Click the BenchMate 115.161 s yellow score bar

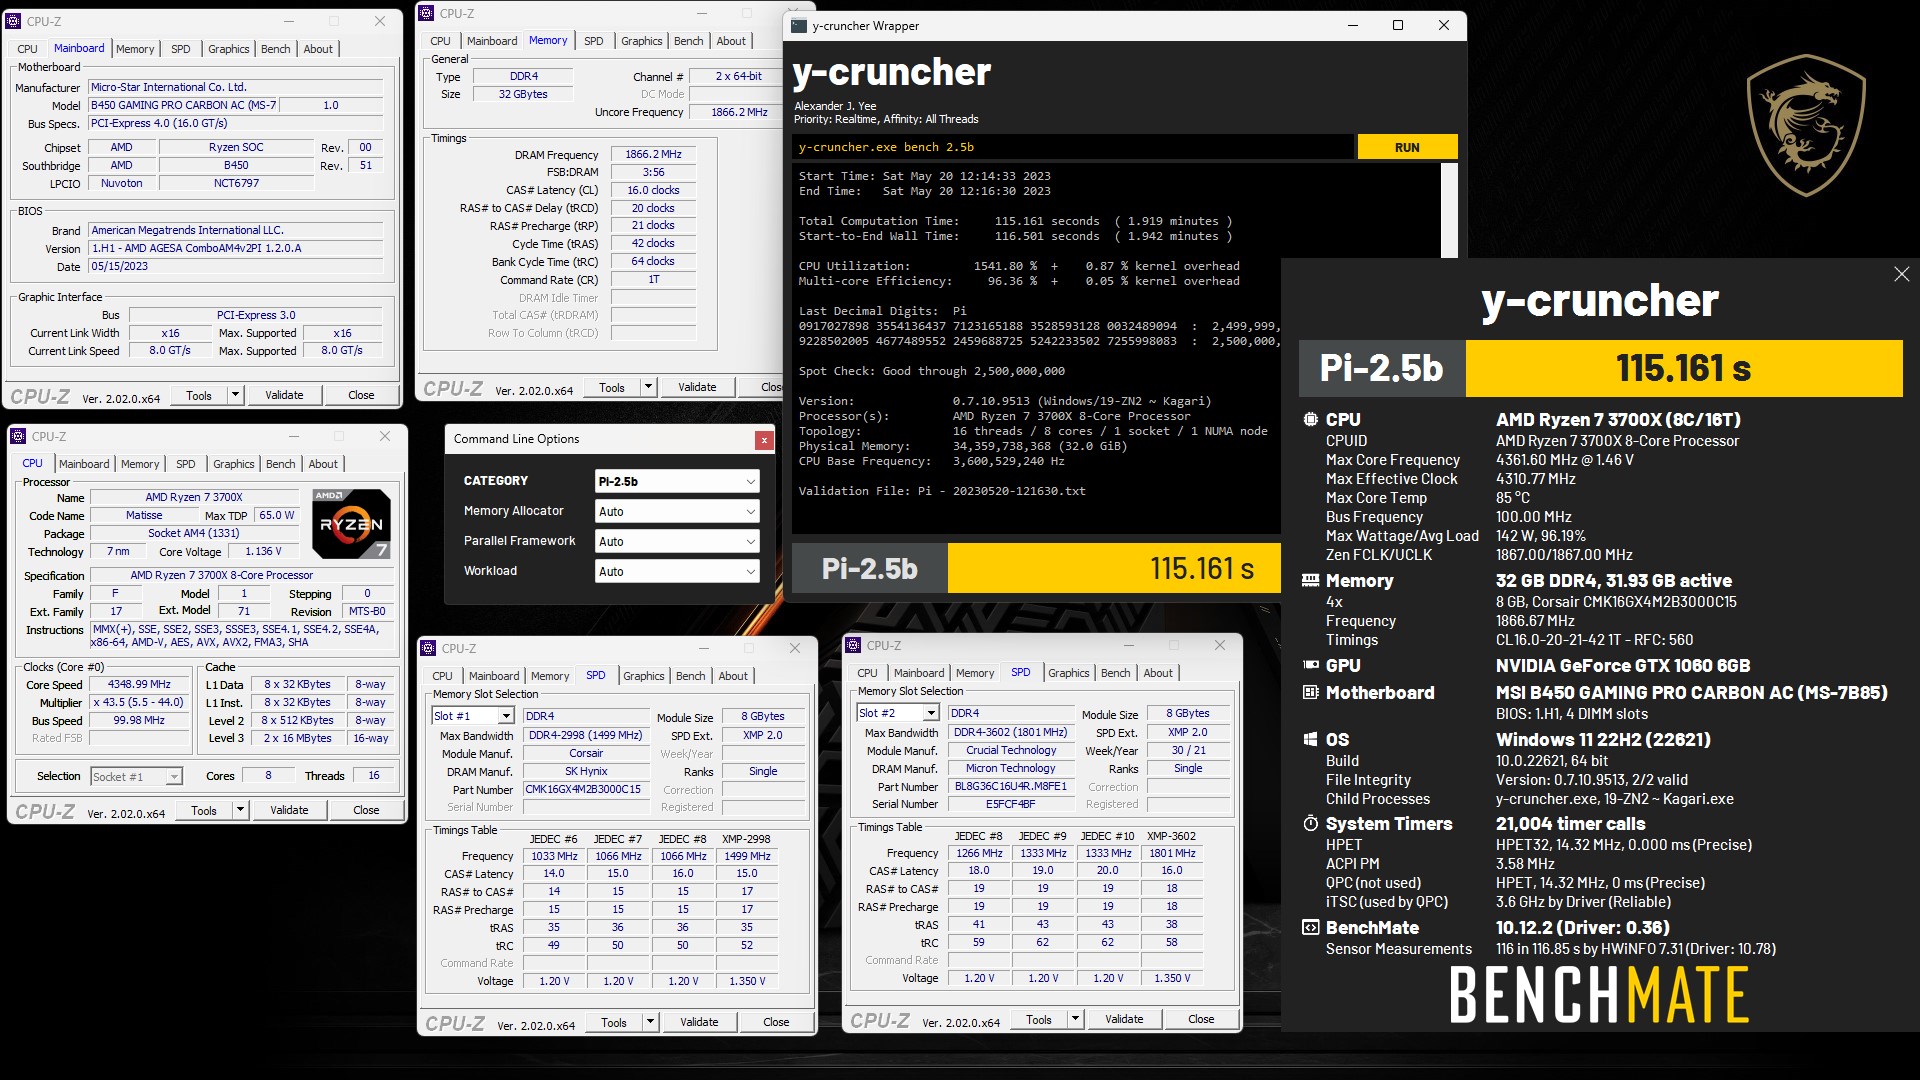pos(1683,369)
